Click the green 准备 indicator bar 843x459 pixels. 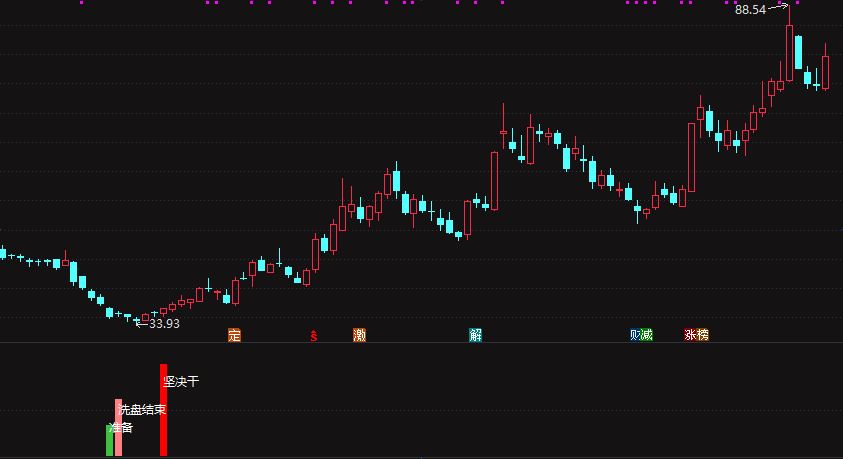pos(110,440)
